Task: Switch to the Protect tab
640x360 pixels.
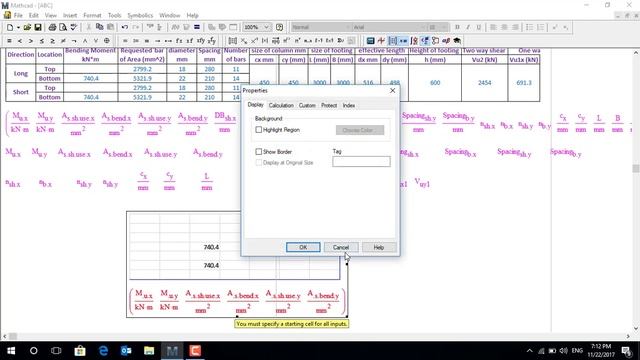Action: (x=329, y=105)
